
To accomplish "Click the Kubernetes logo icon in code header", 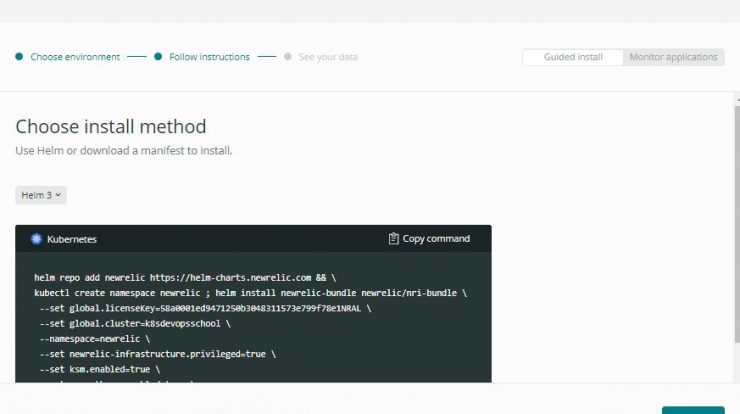I will coord(36,239).
